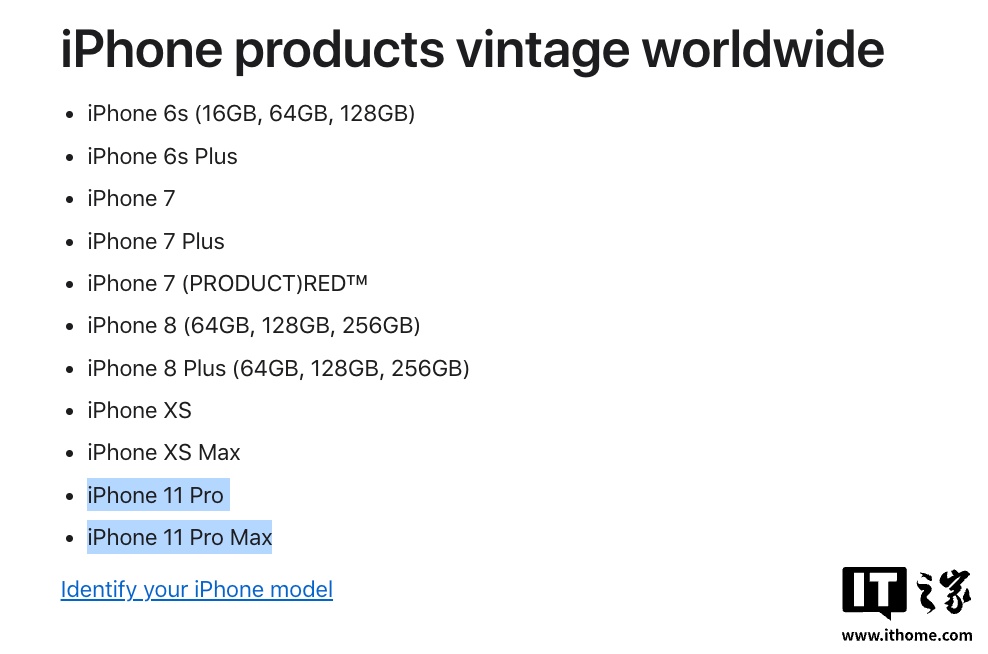Click the iPhone 8 Plus list entry

(x=278, y=369)
